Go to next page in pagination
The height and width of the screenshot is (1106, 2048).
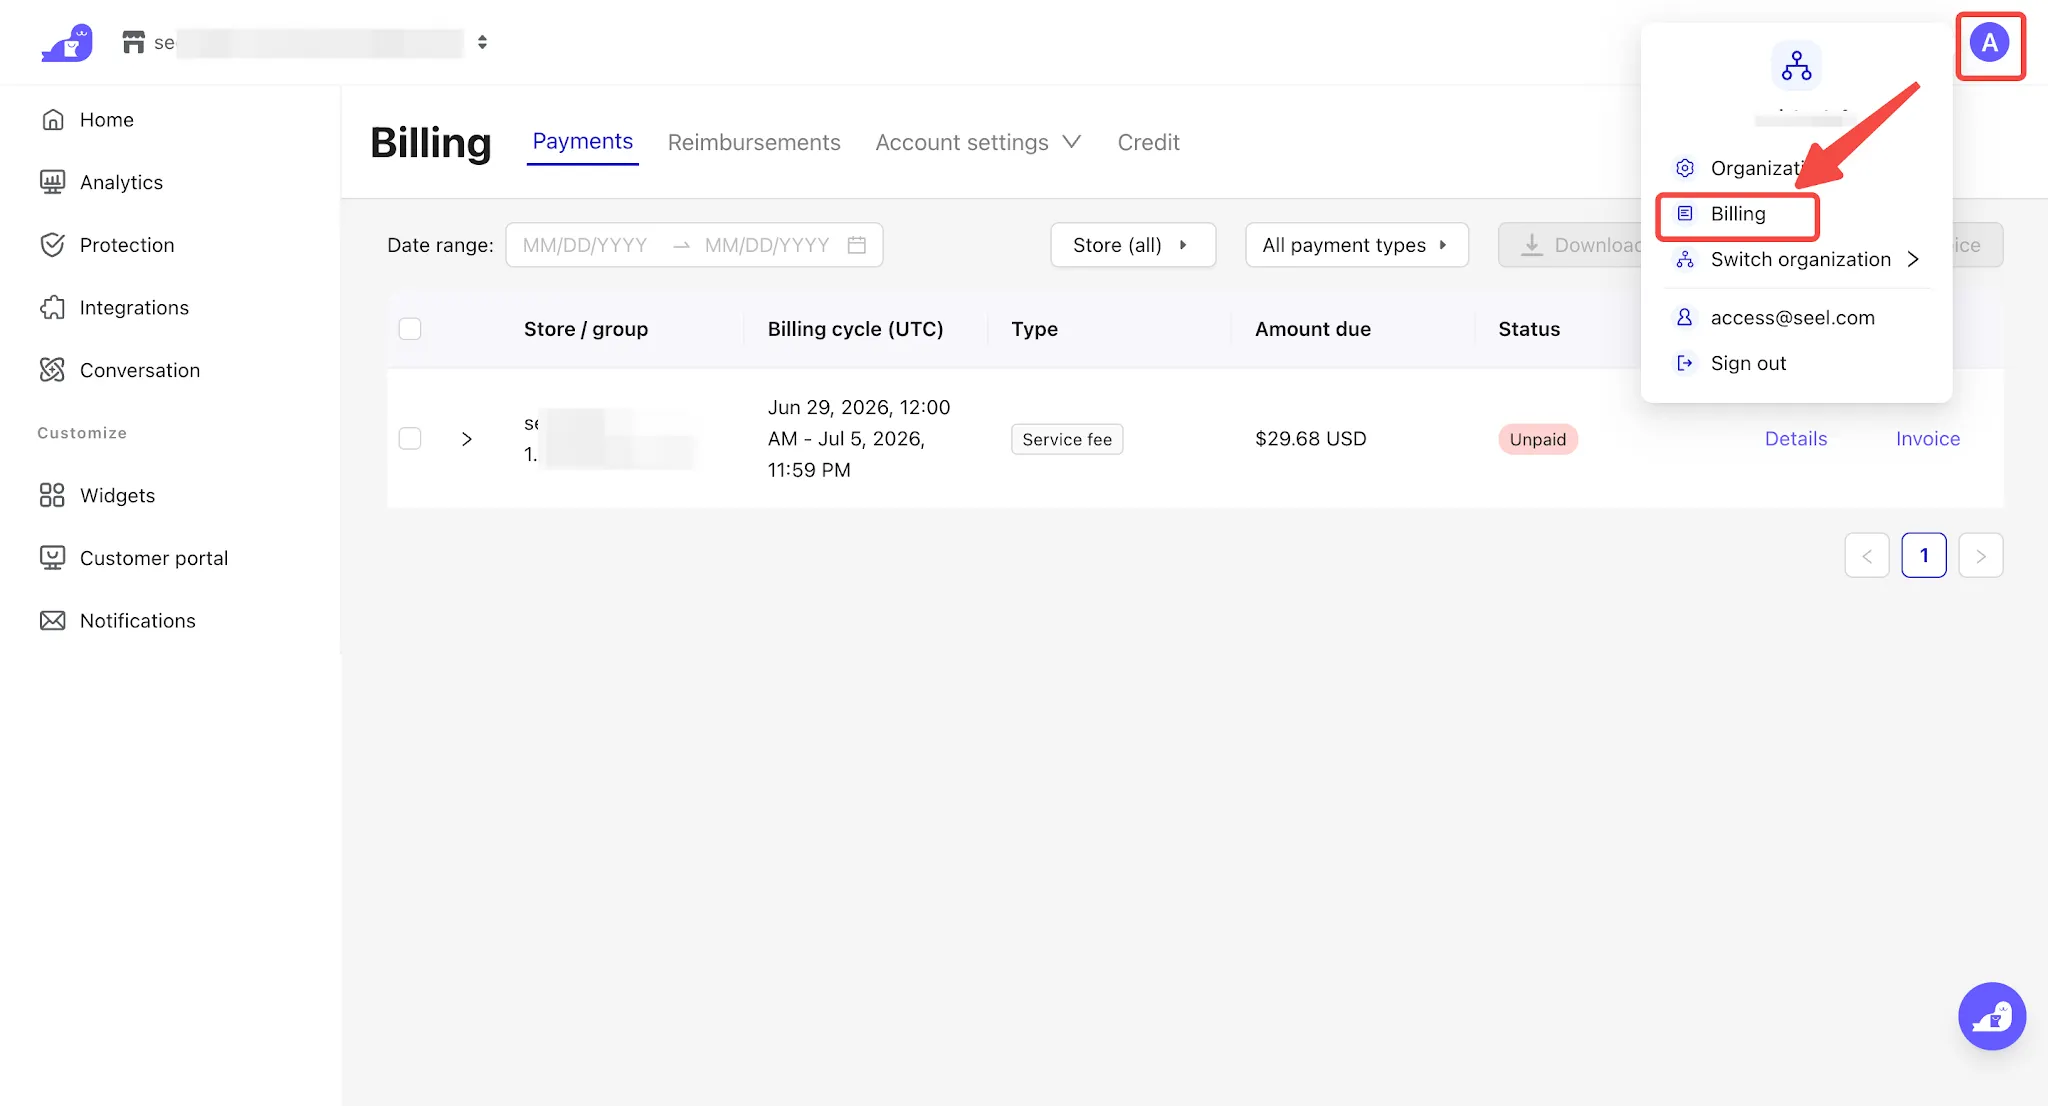[1981, 556]
